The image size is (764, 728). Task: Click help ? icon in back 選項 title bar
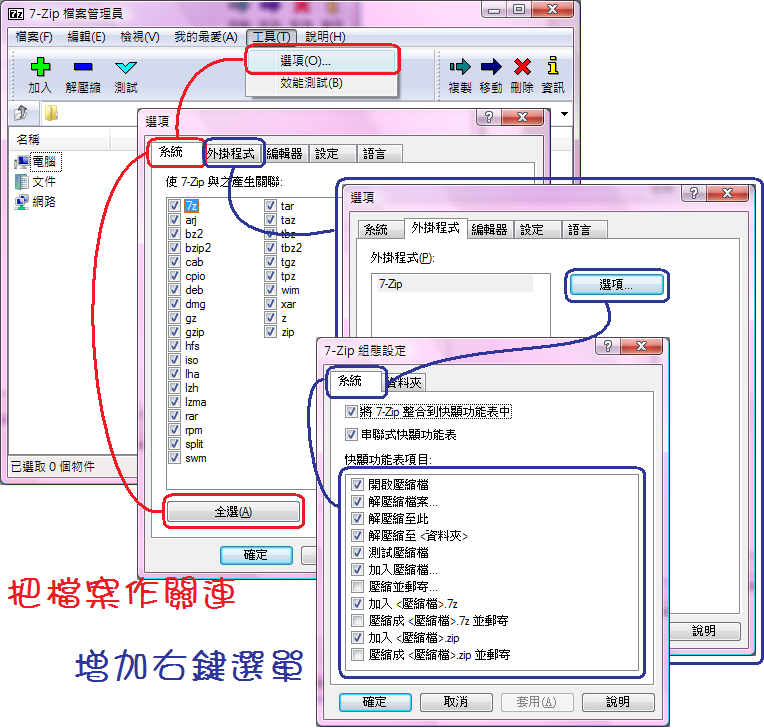pyautogui.click(x=489, y=117)
